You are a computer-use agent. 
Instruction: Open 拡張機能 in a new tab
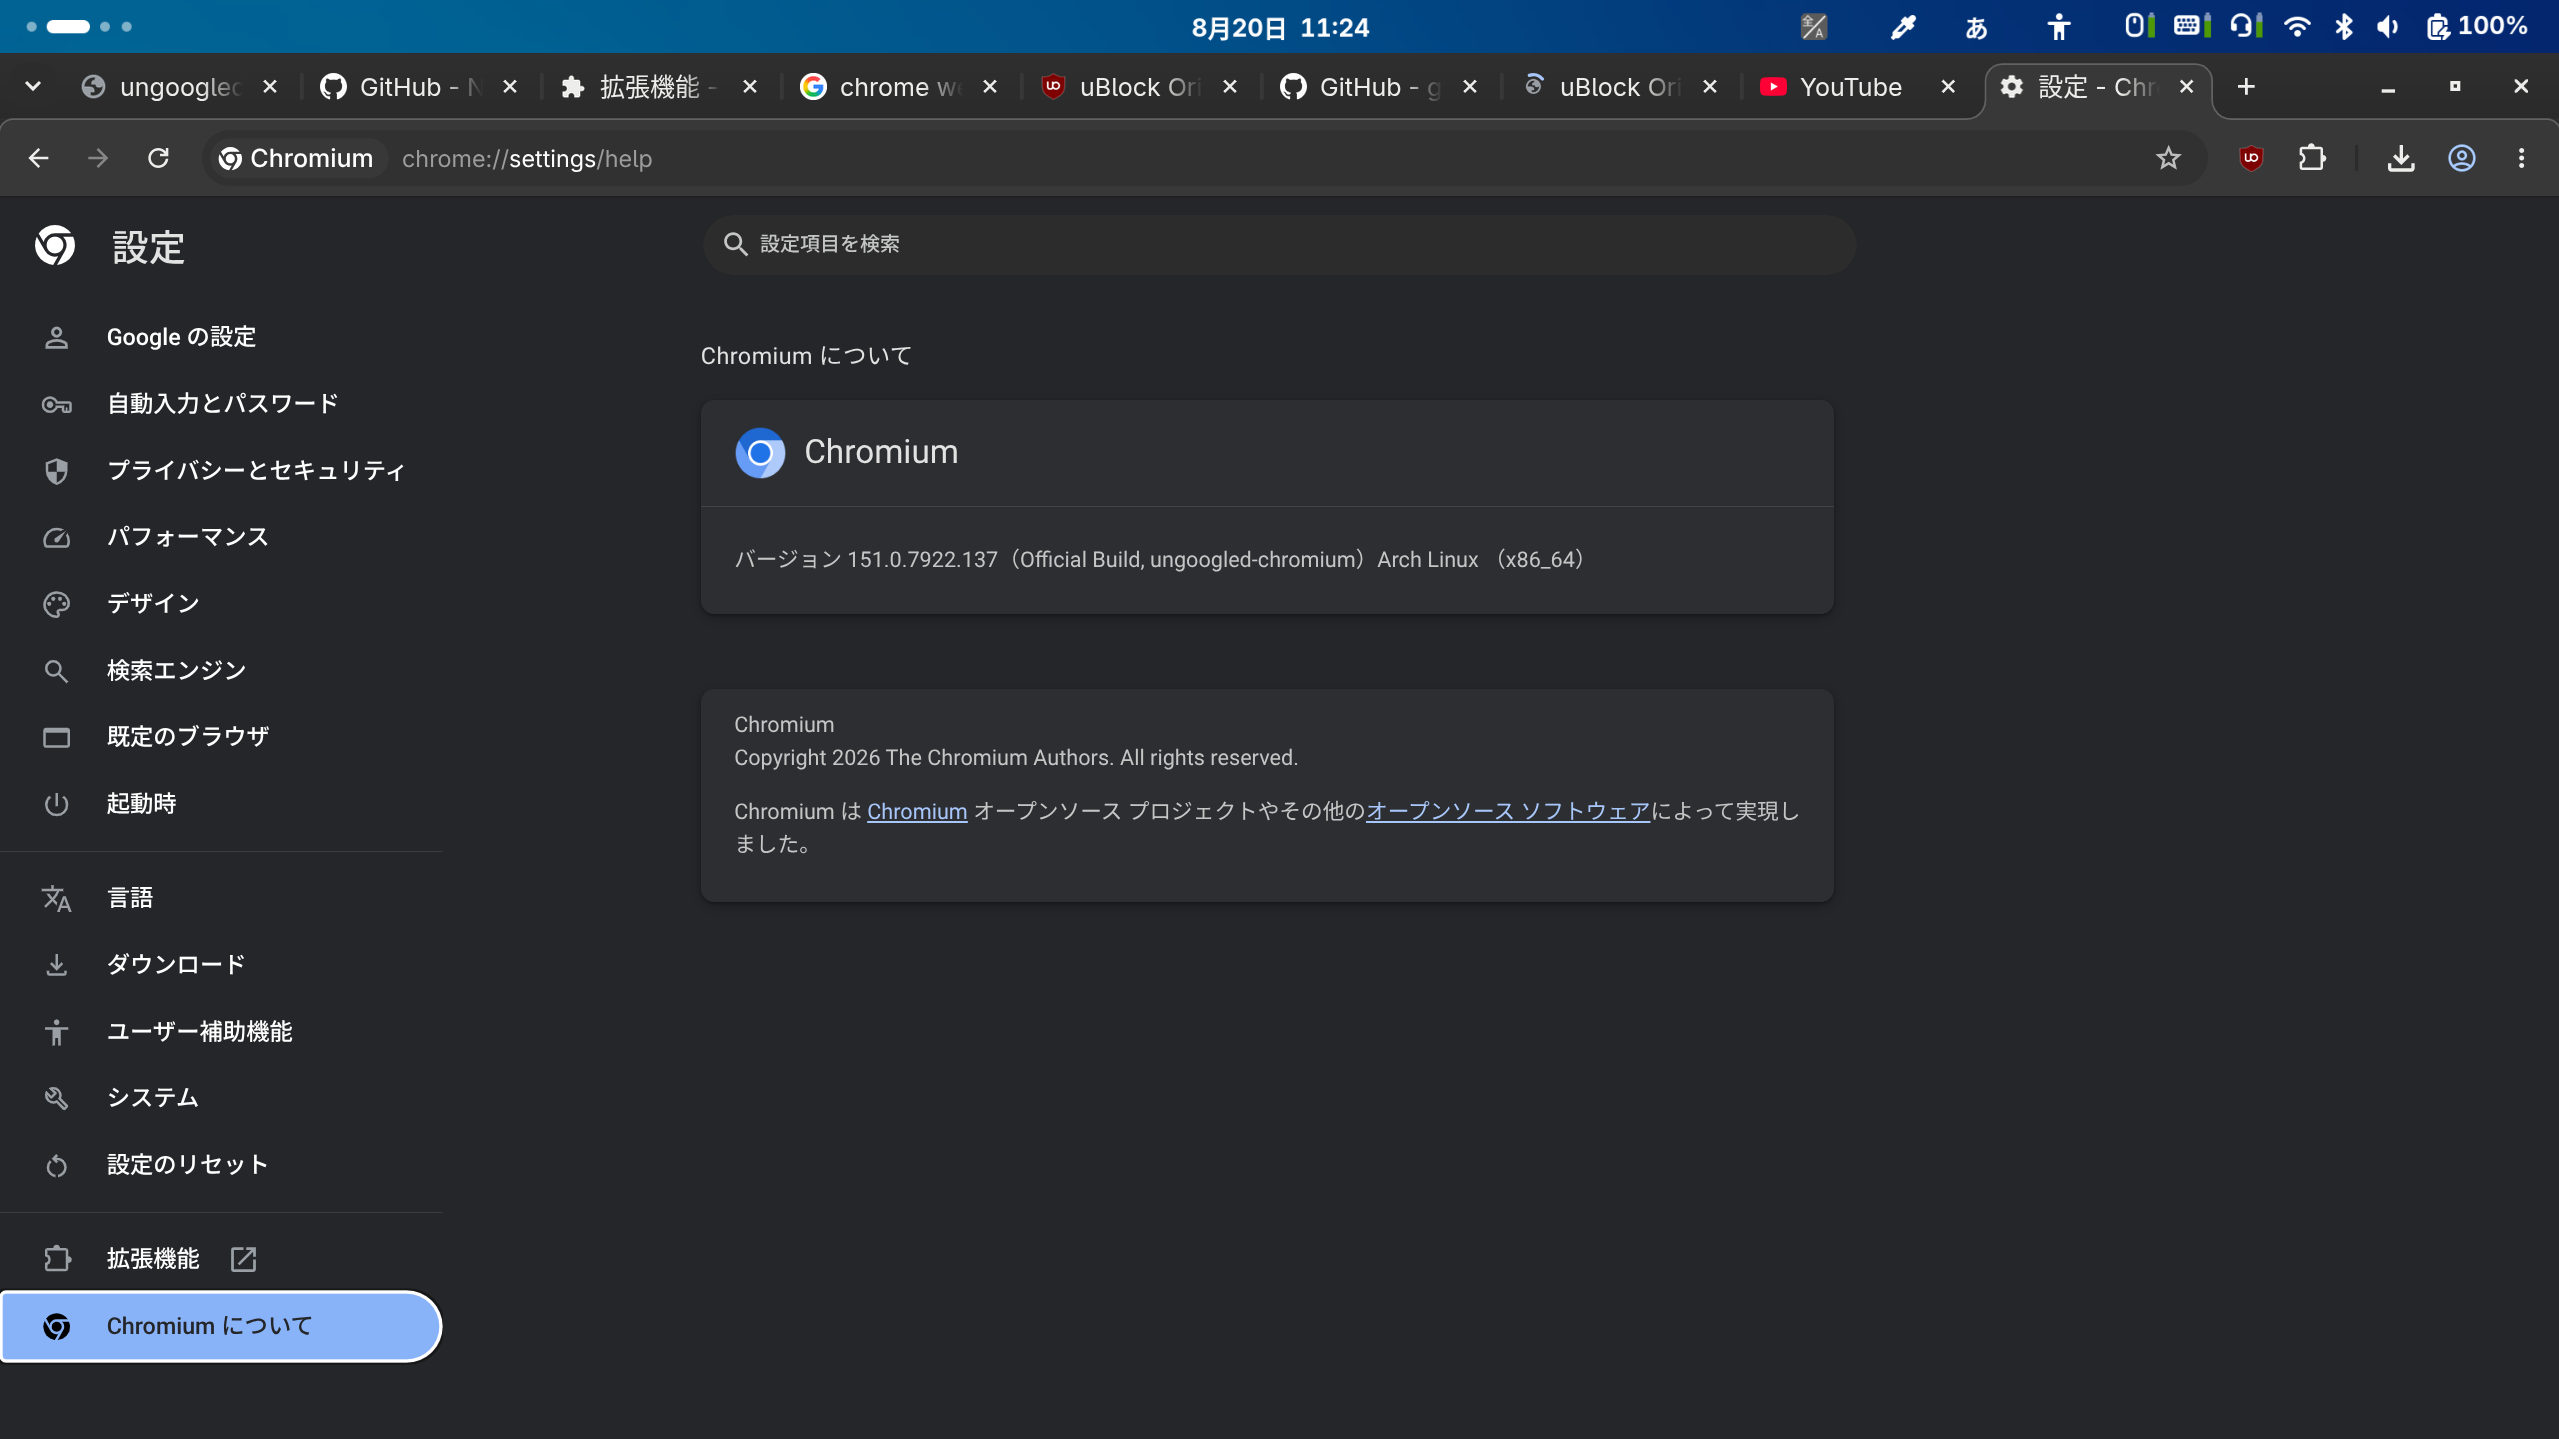222,1259
